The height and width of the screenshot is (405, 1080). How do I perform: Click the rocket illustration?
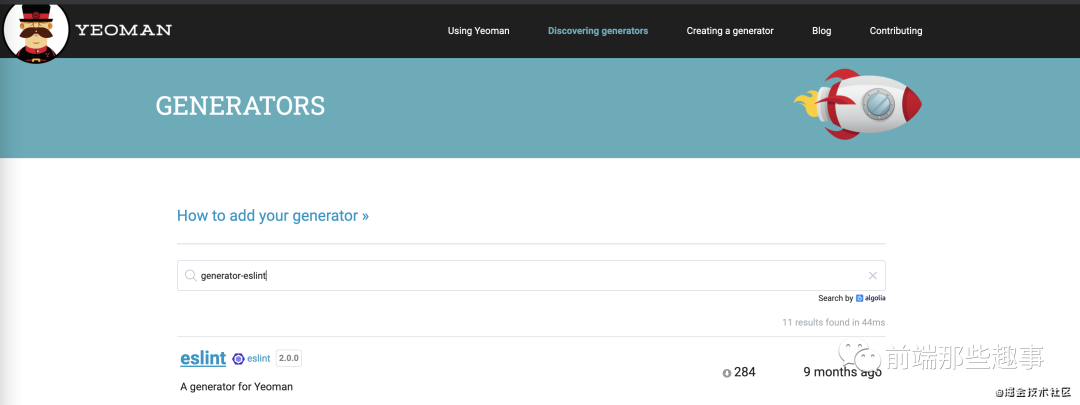coord(858,105)
